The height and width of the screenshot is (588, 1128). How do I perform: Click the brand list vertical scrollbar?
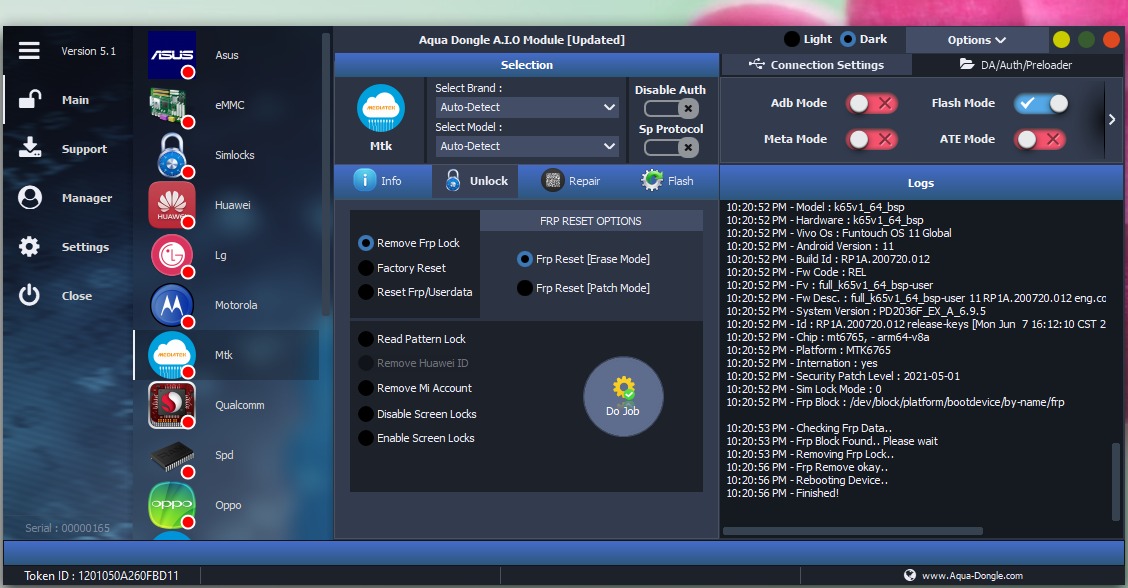(x=326, y=173)
